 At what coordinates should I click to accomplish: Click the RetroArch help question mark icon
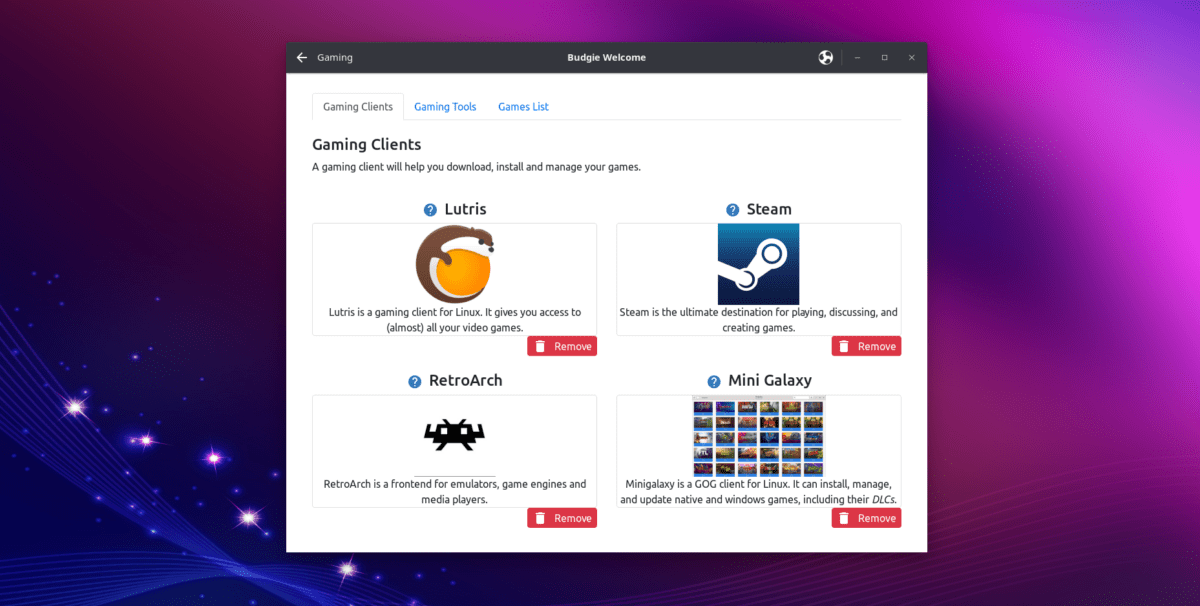click(413, 381)
